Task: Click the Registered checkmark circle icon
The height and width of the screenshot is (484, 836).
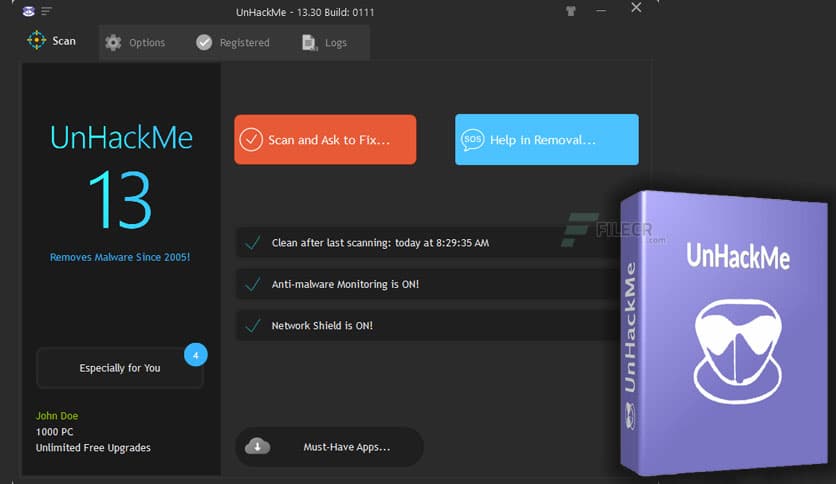Action: pos(204,43)
